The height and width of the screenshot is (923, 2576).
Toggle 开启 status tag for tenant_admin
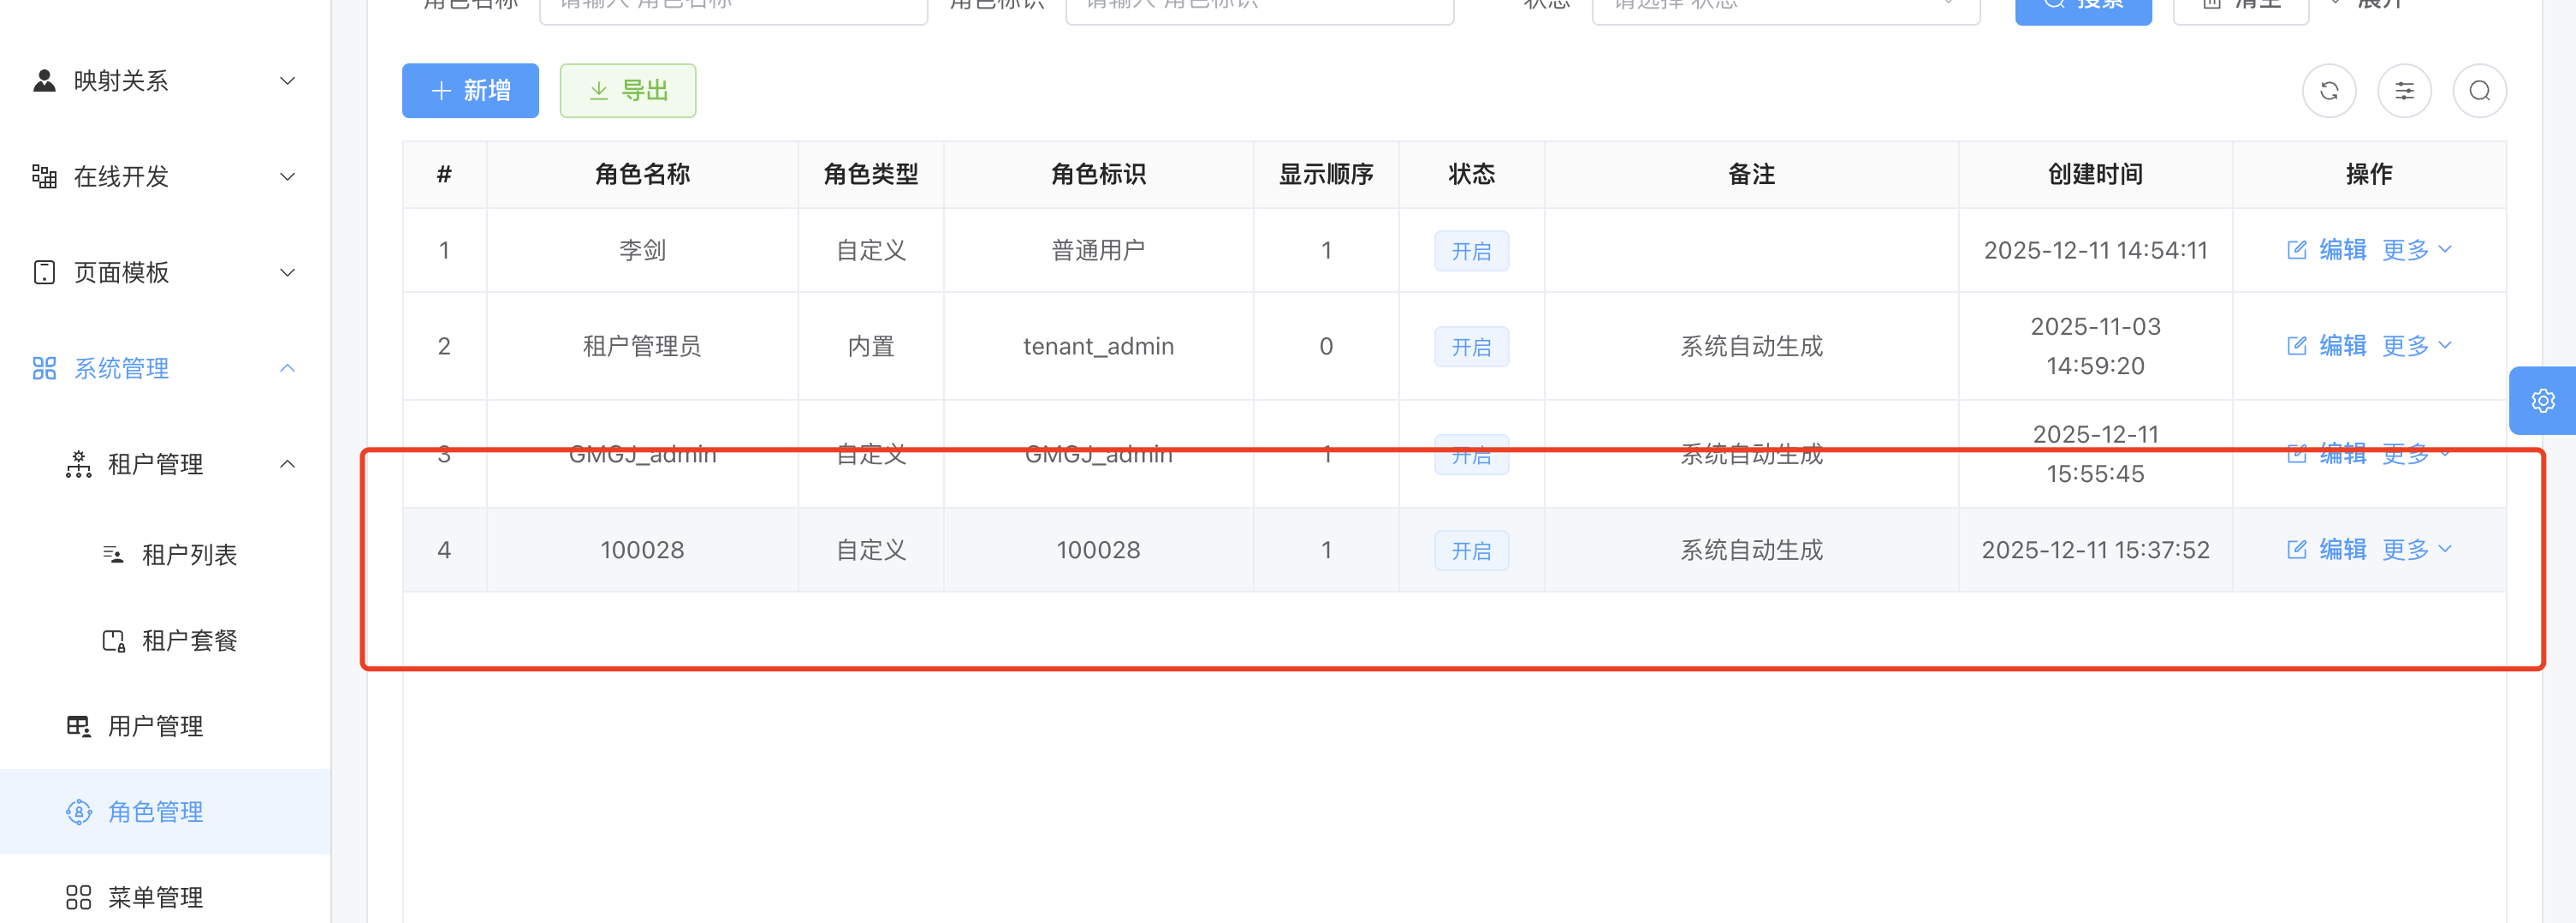(1471, 347)
